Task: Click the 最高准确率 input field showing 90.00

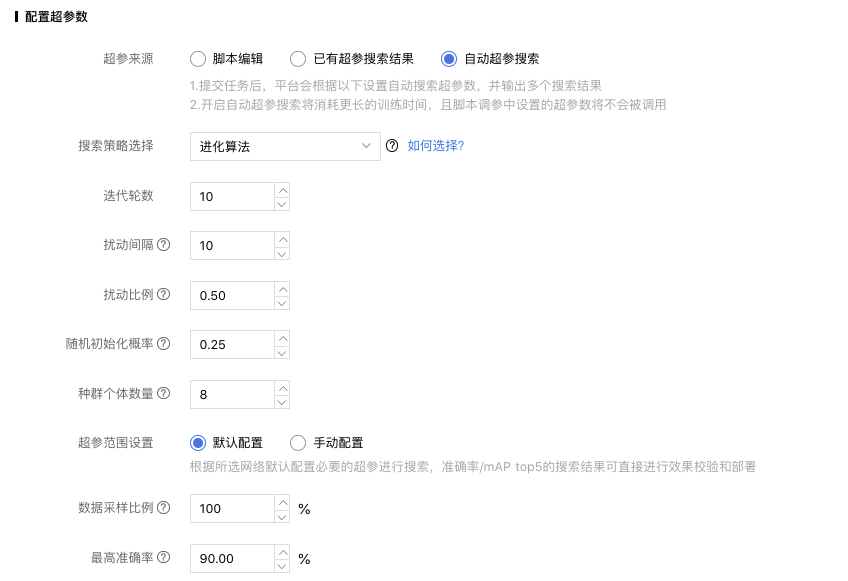Action: [x=233, y=558]
